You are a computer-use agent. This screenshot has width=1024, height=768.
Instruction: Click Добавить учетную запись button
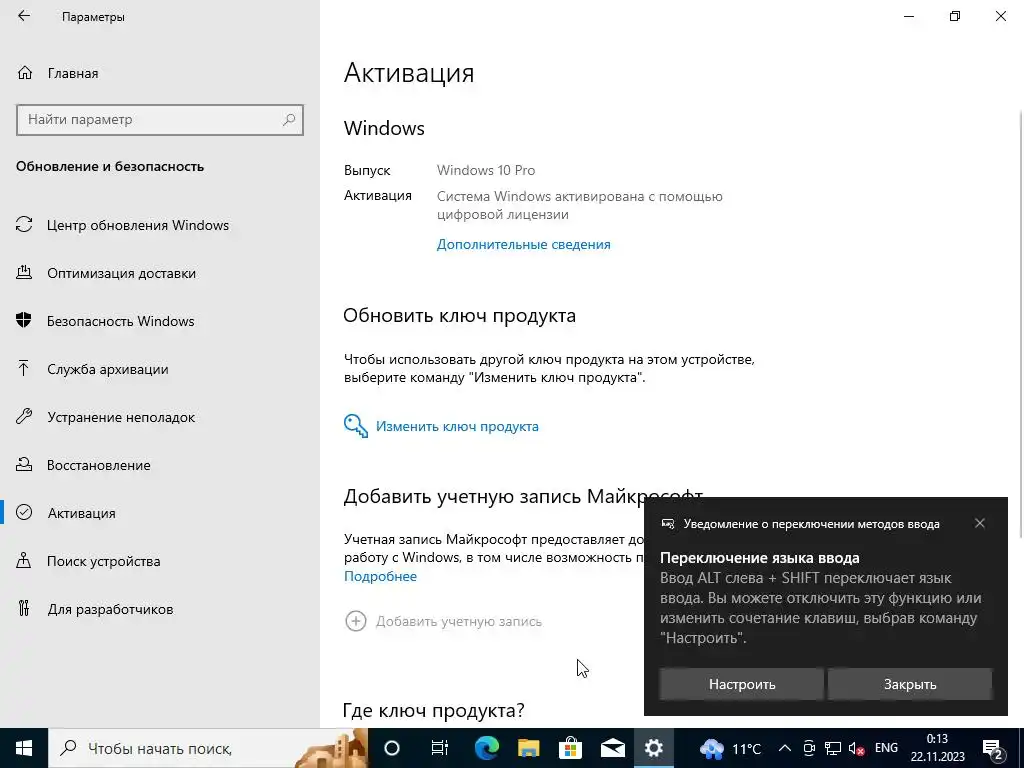[x=458, y=621]
